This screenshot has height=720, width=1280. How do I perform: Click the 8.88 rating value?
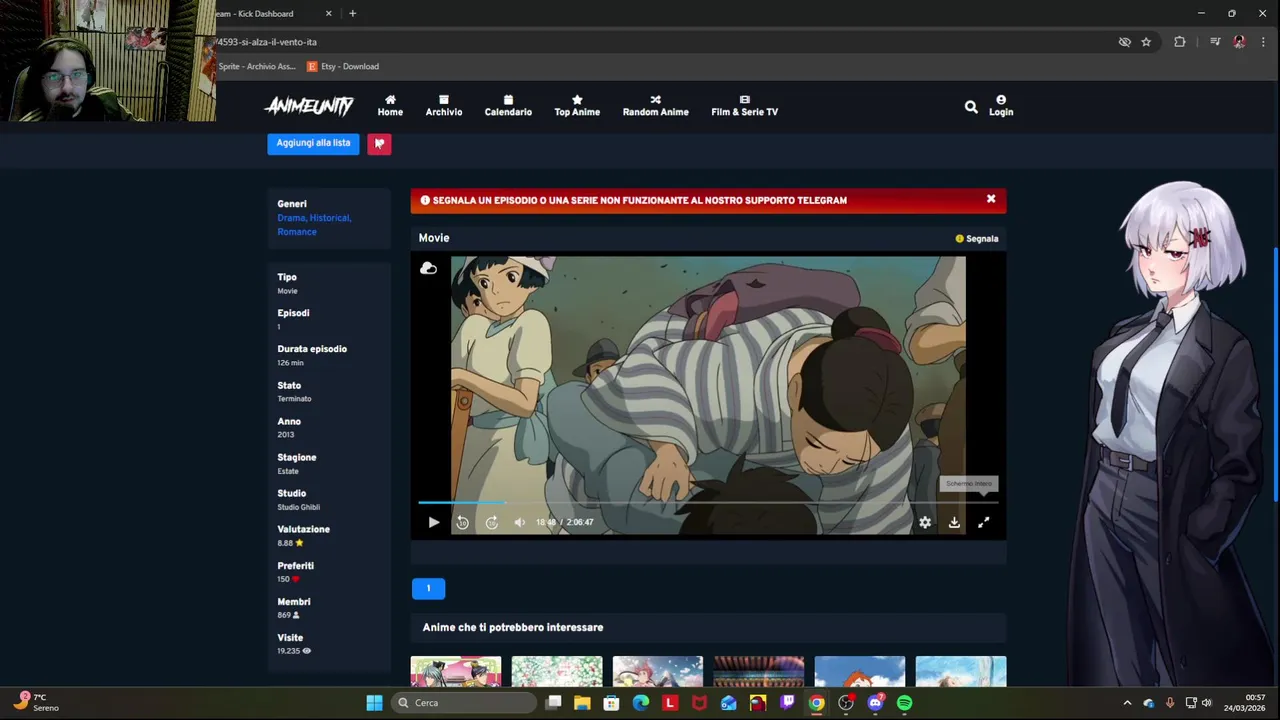point(285,543)
